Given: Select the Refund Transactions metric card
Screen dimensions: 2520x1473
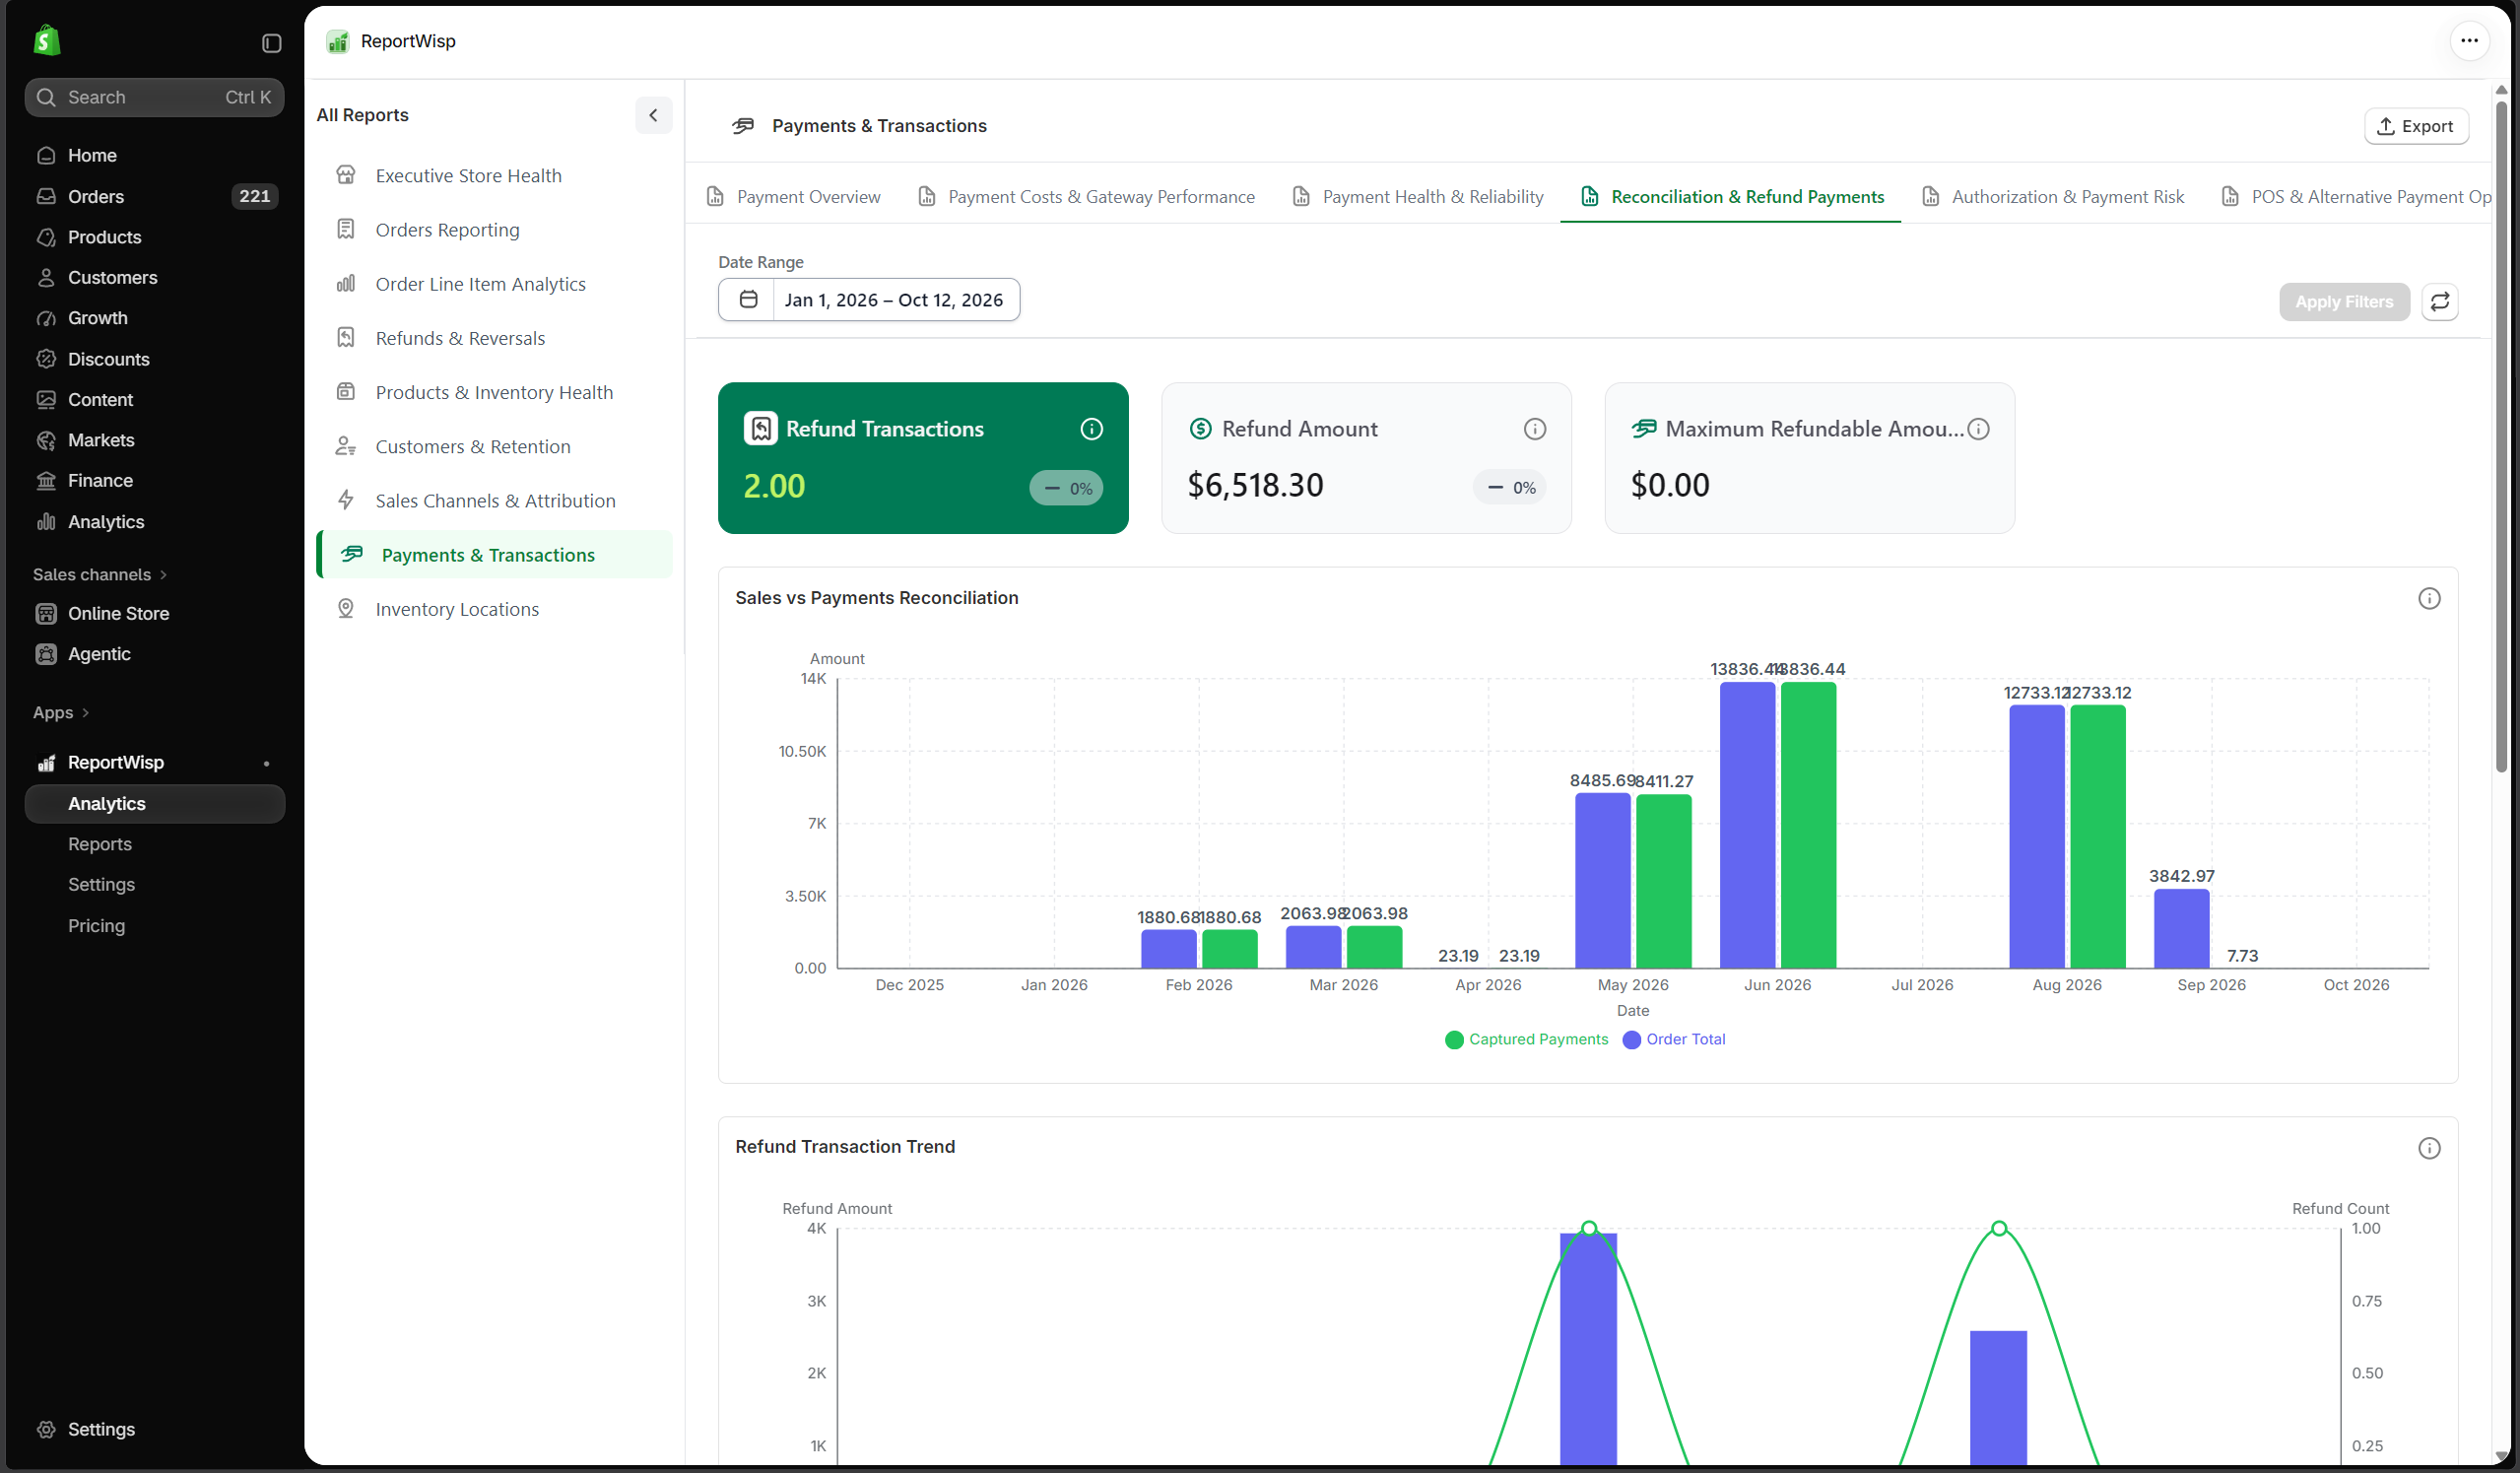Looking at the screenshot, I should click(x=922, y=458).
